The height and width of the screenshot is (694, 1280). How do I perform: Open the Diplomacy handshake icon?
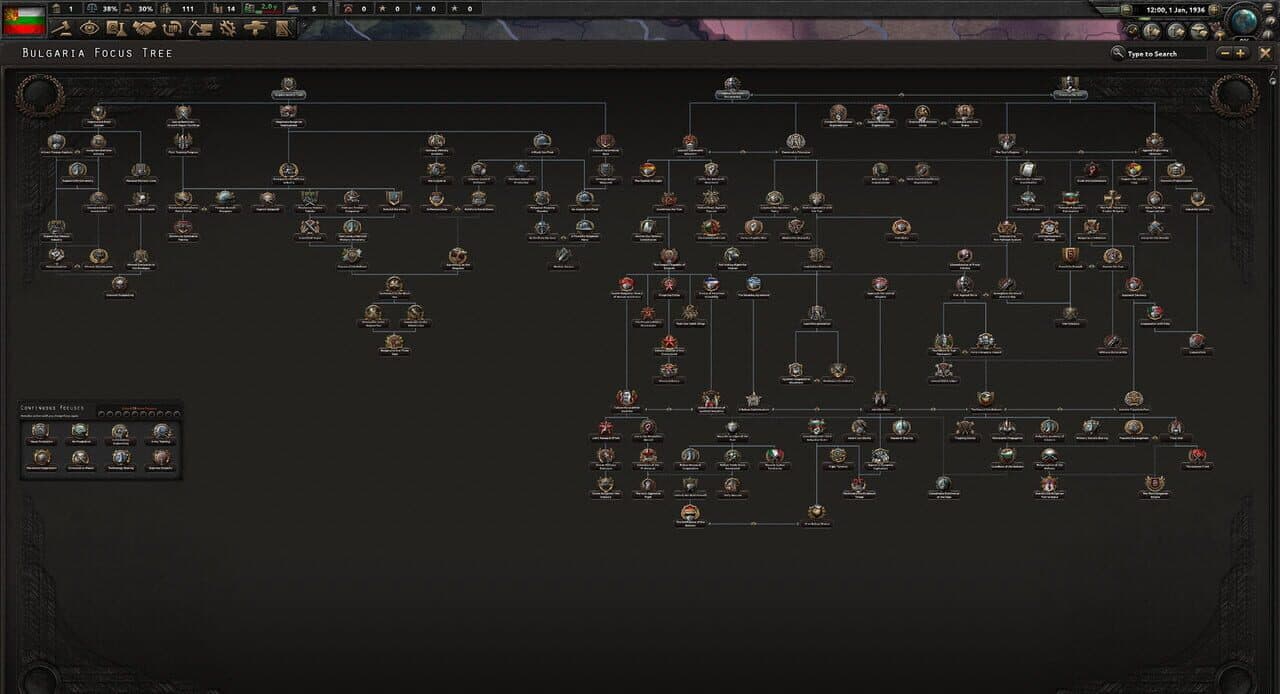pos(144,28)
